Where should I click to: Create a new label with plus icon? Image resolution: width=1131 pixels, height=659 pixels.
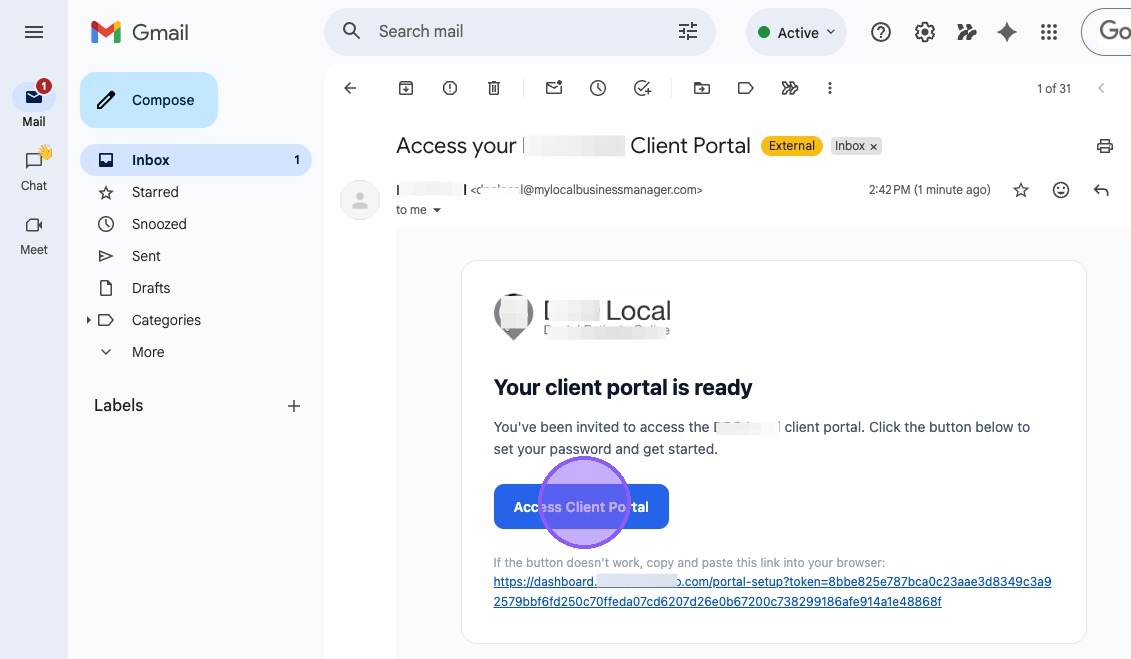[294, 406]
